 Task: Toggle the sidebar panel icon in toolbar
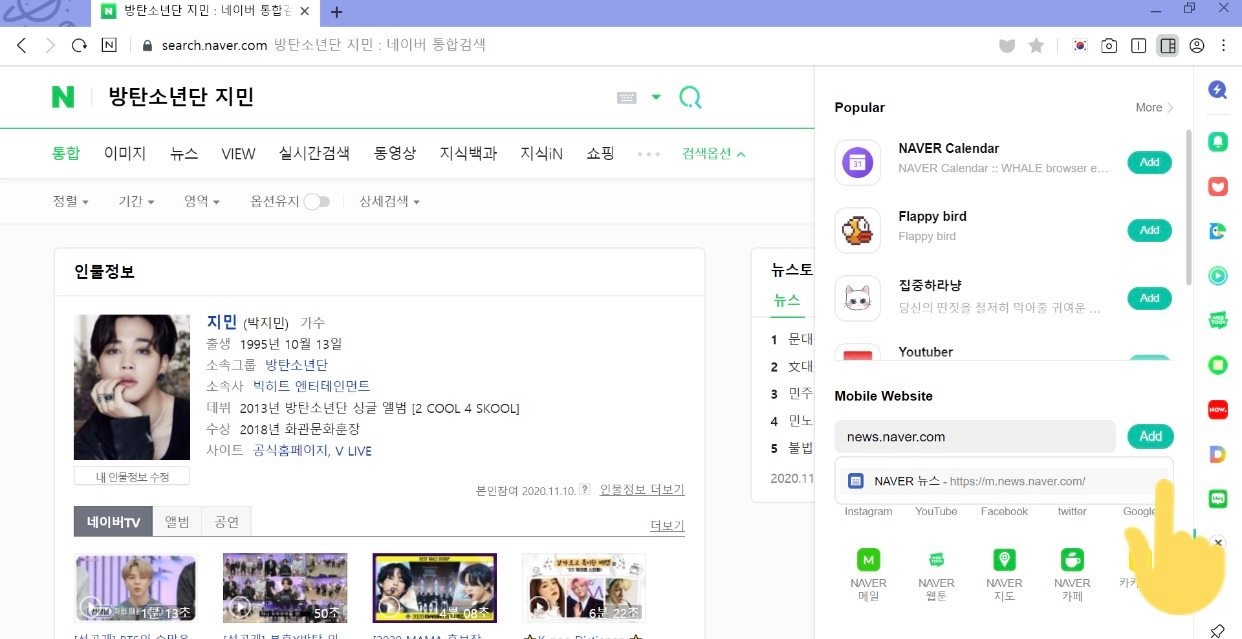coord(1167,46)
